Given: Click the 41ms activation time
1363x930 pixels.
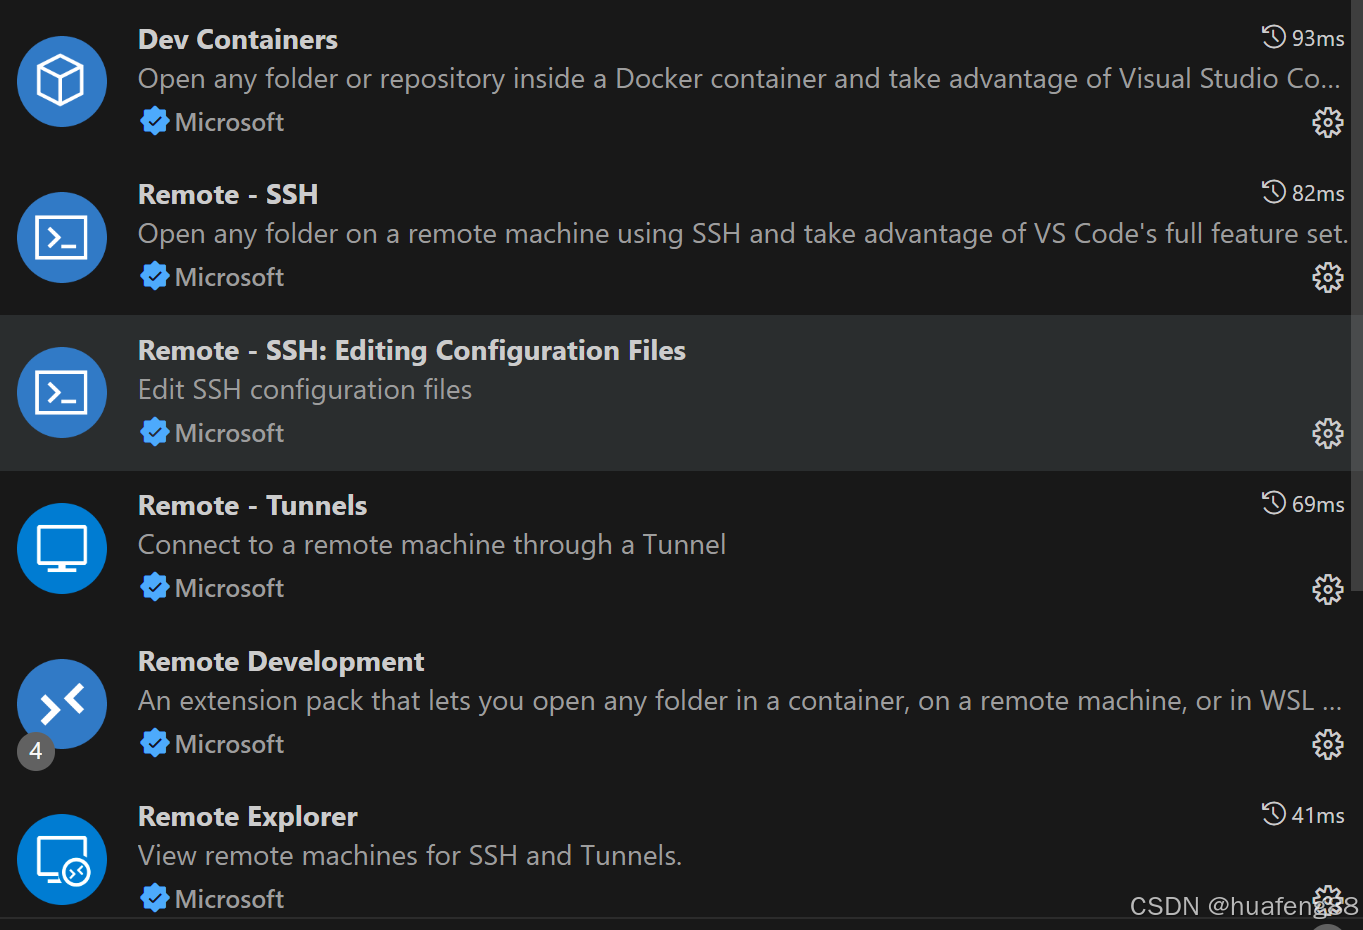Looking at the screenshot, I should (1318, 815).
